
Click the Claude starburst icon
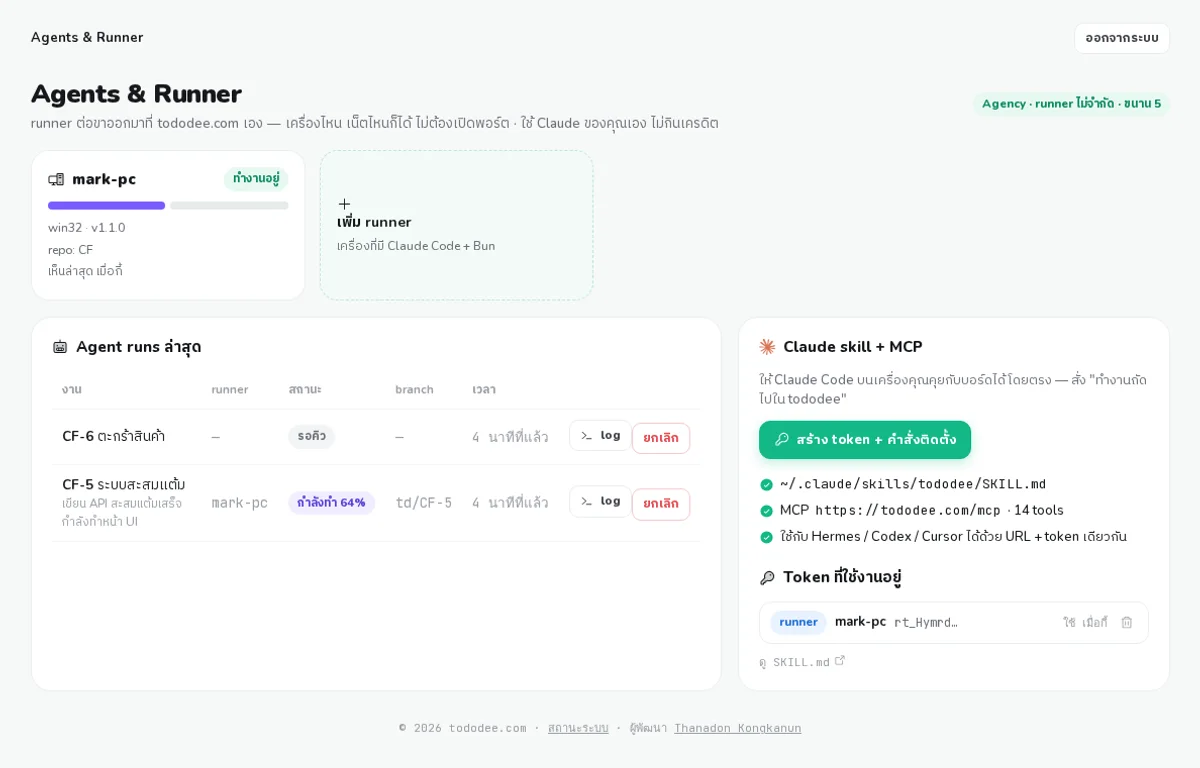coord(767,347)
